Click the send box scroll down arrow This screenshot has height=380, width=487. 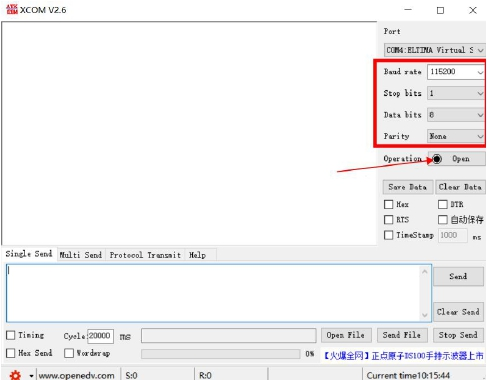[425, 315]
